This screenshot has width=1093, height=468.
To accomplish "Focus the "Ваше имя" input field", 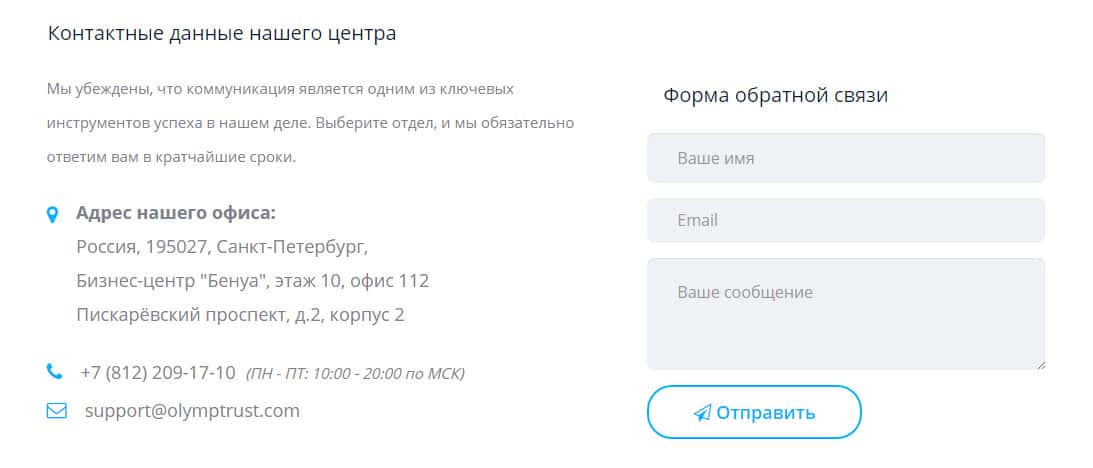I will (x=845, y=158).
